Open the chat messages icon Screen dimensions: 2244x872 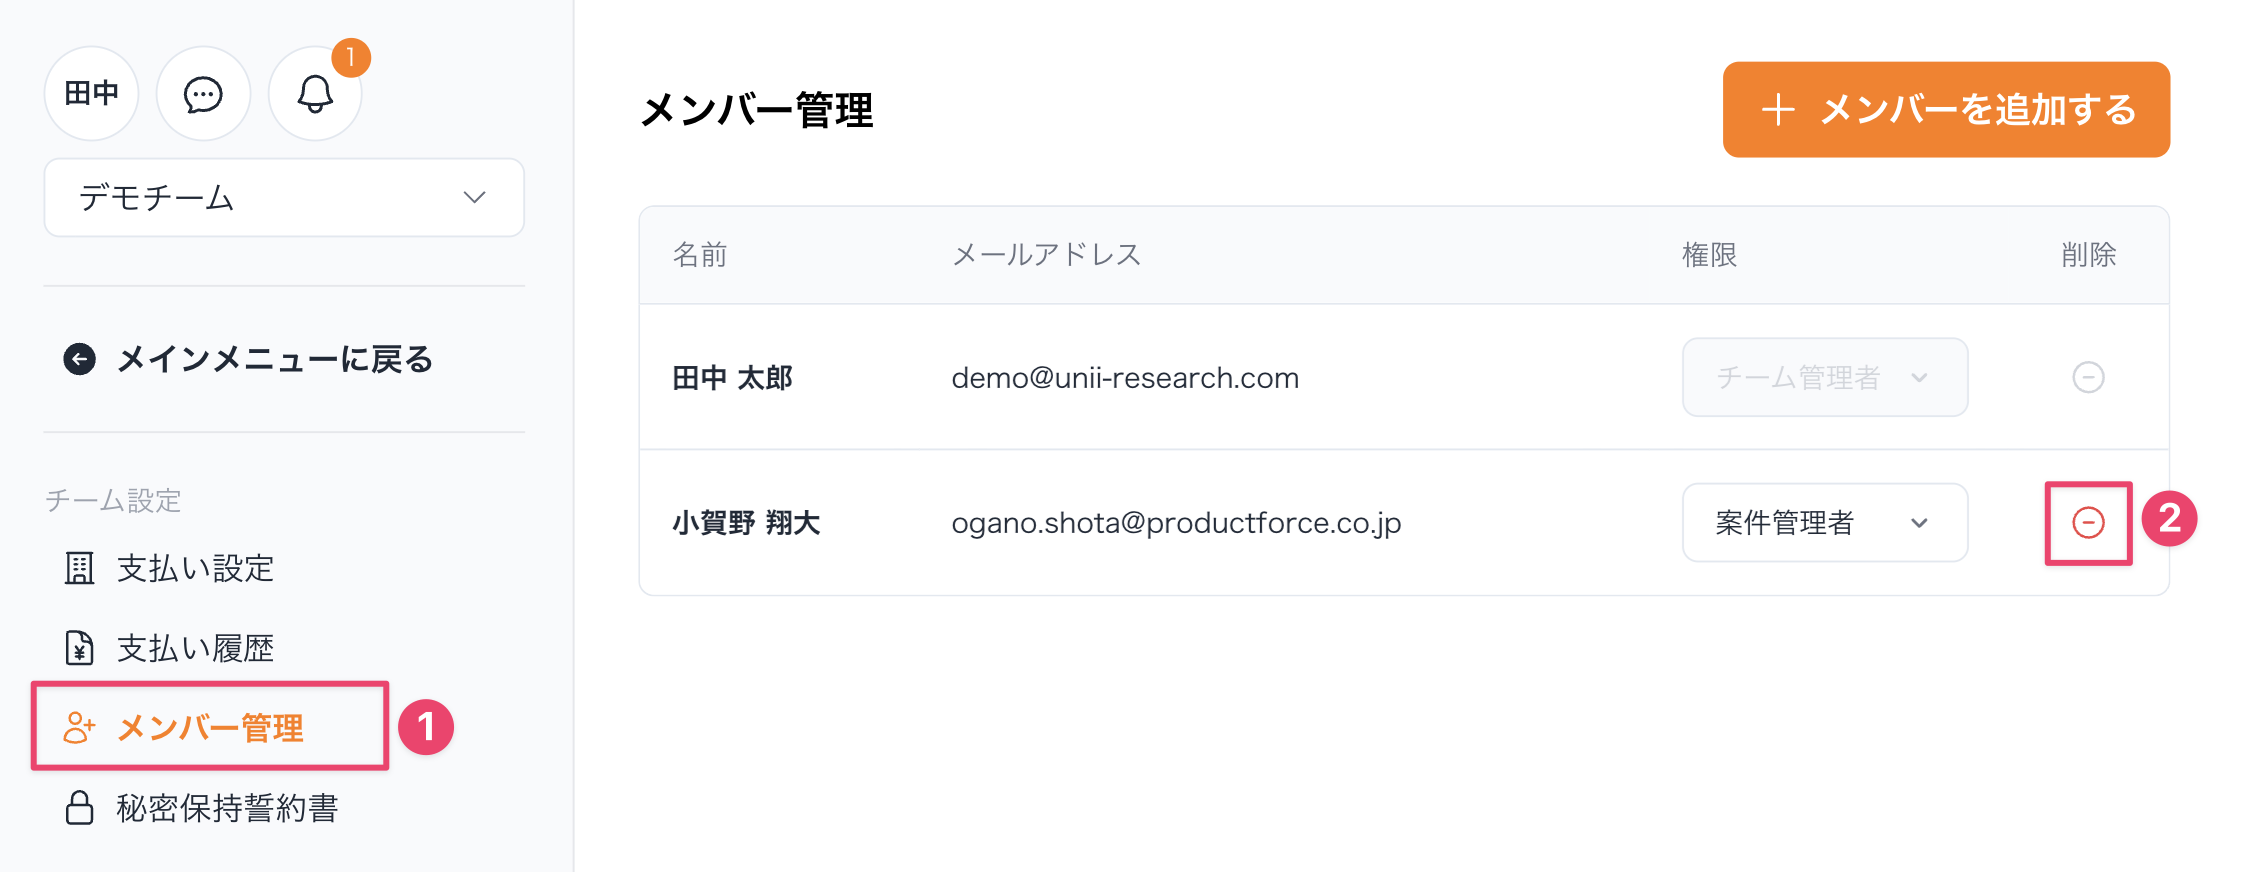coord(203,95)
